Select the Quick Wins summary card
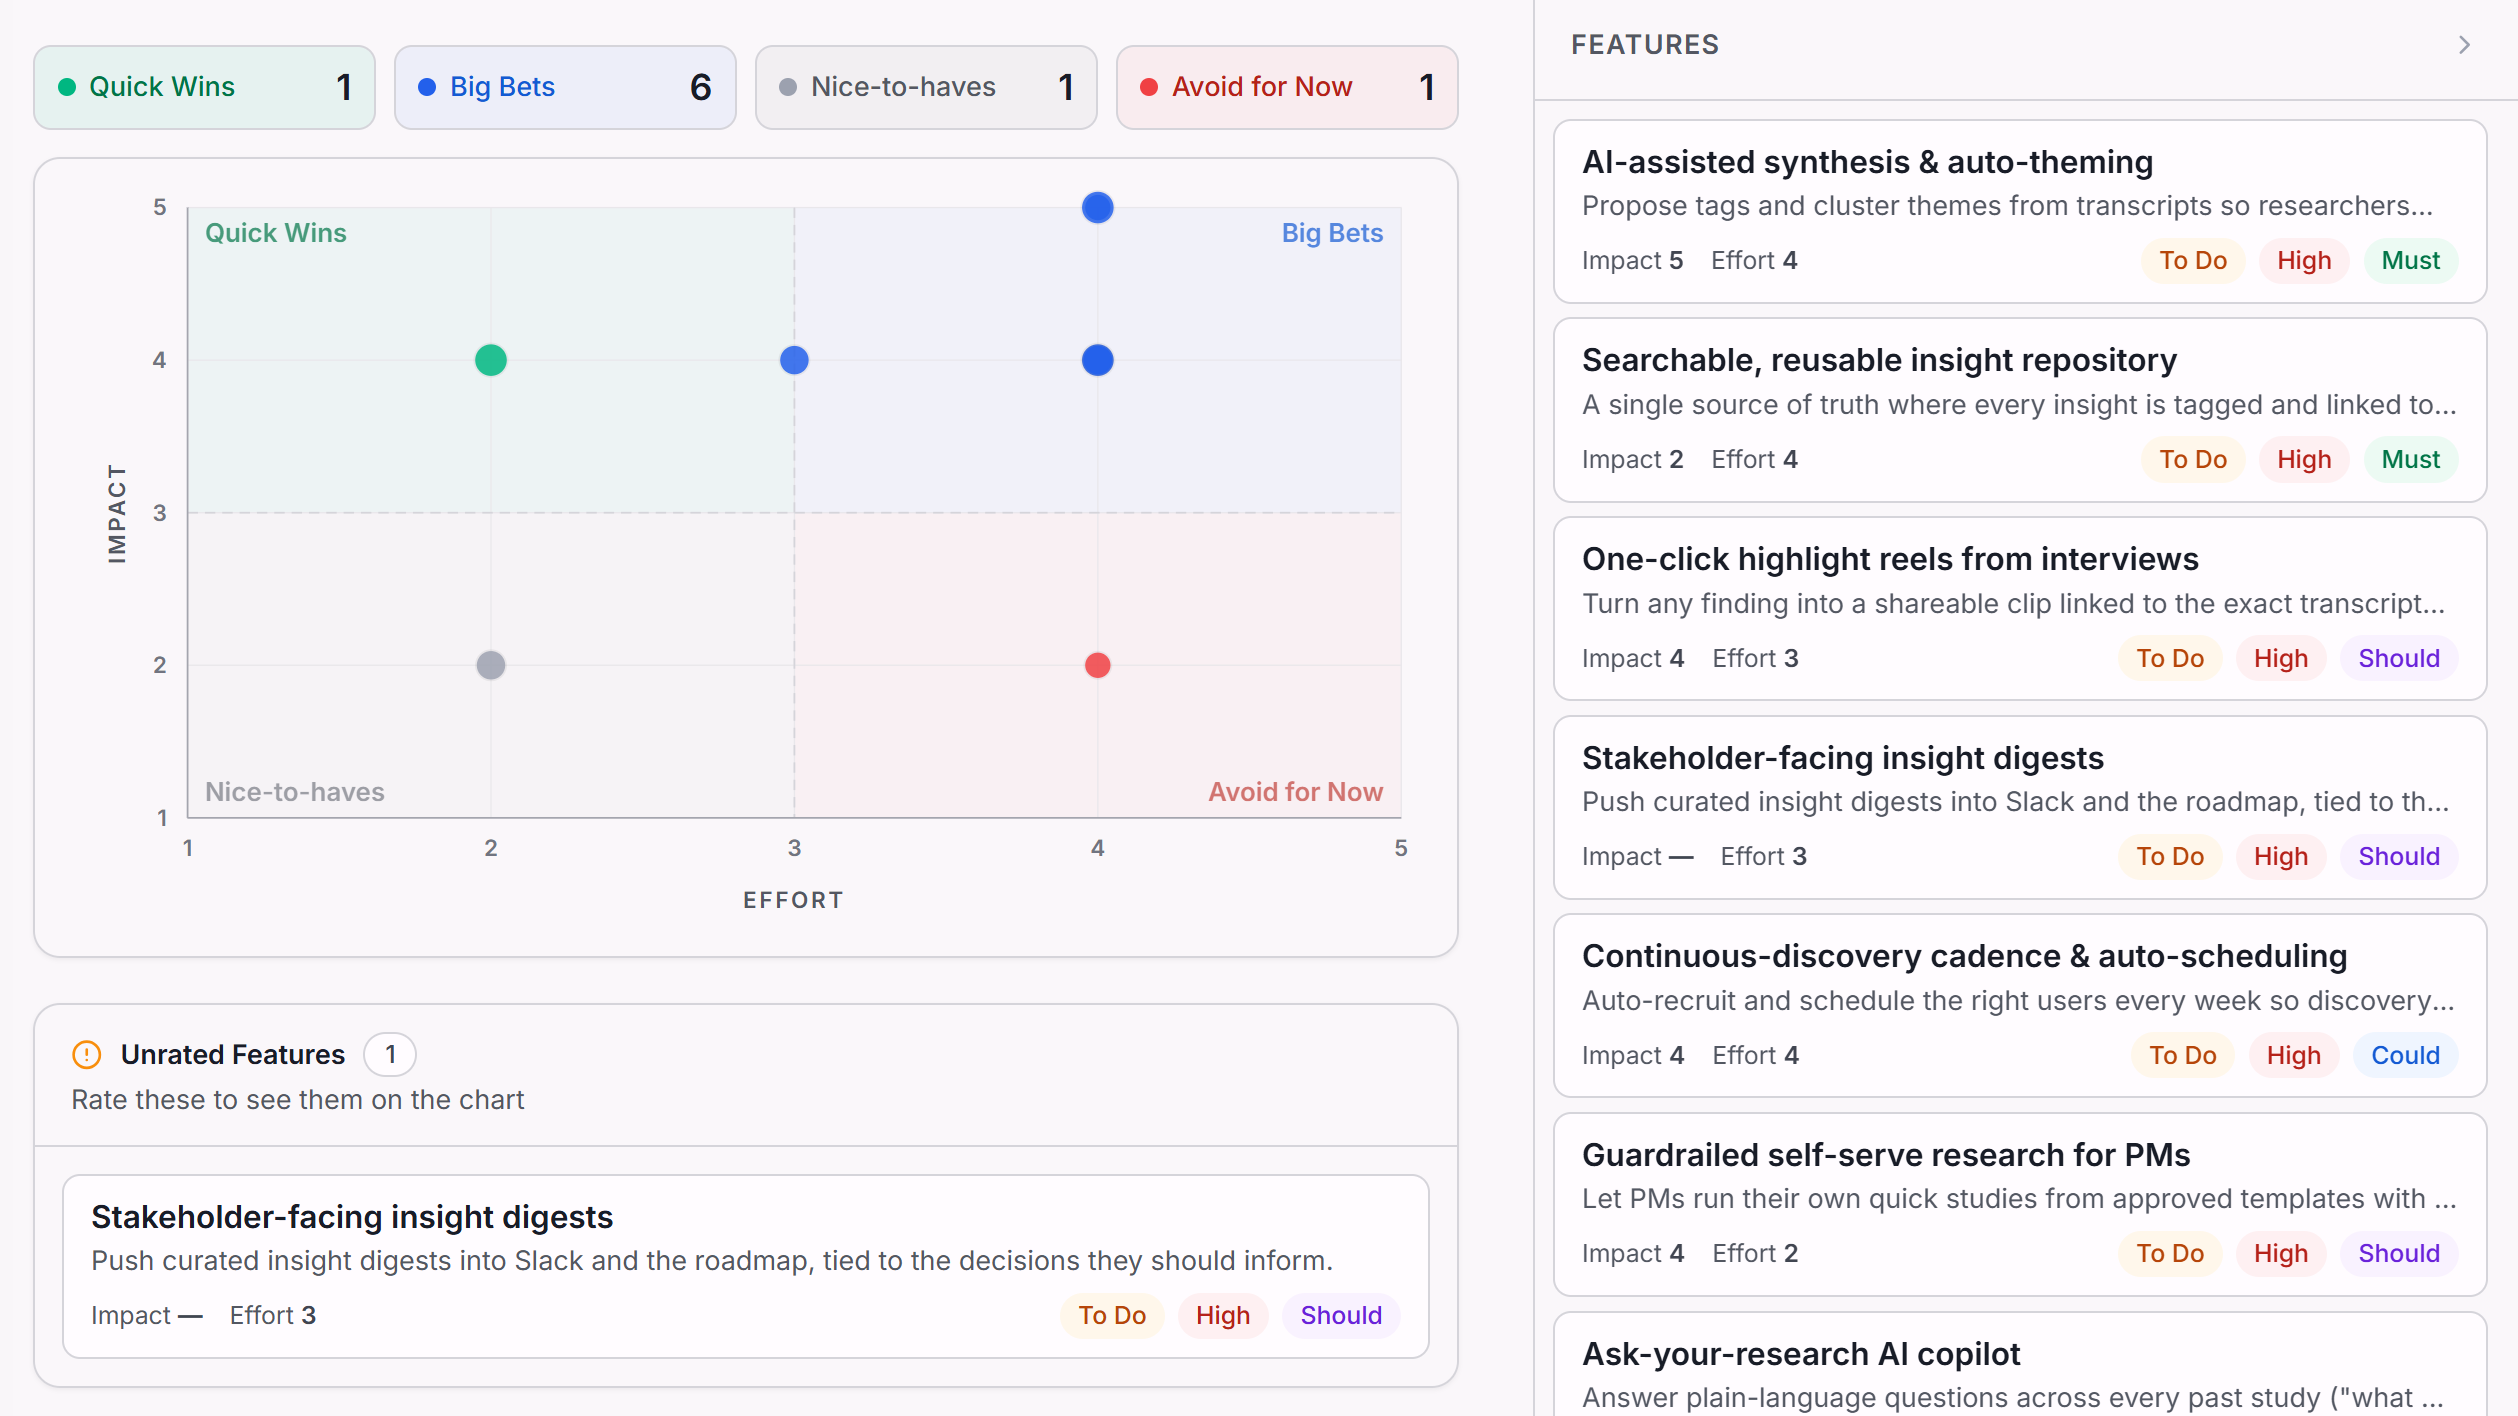 (205, 87)
